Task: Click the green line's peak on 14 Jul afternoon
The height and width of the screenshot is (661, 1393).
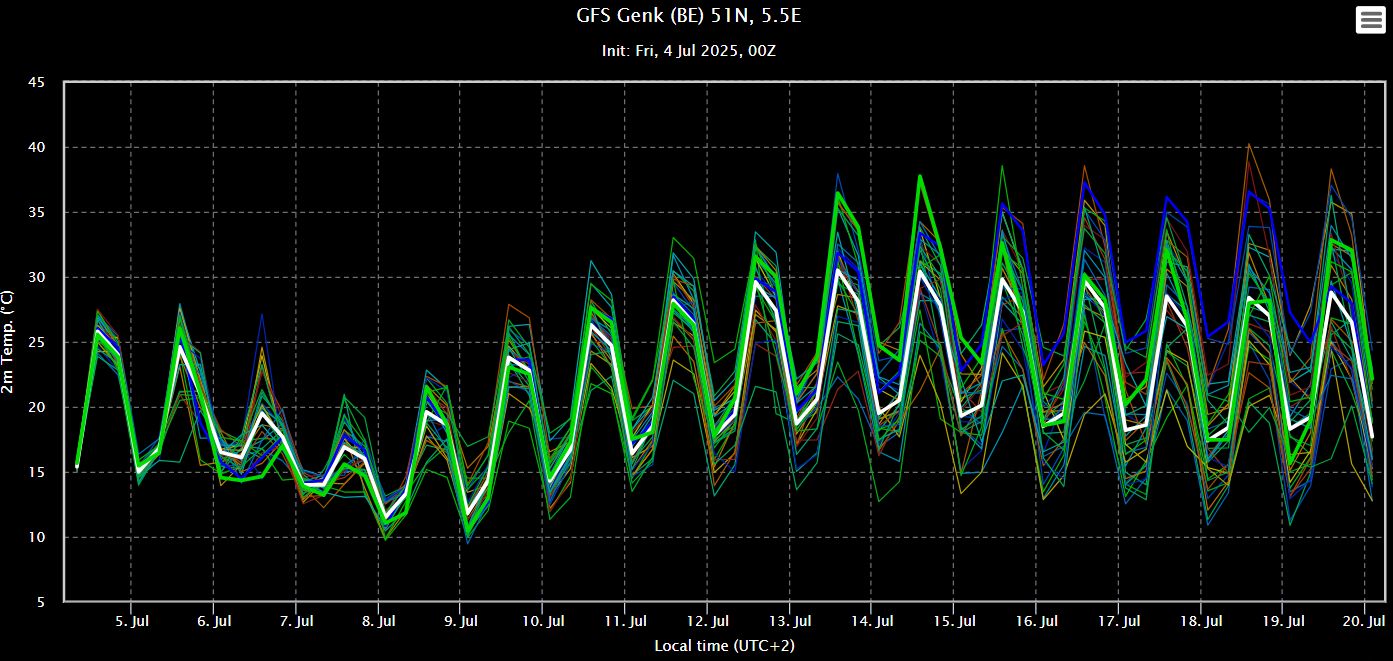Action: 920,176
